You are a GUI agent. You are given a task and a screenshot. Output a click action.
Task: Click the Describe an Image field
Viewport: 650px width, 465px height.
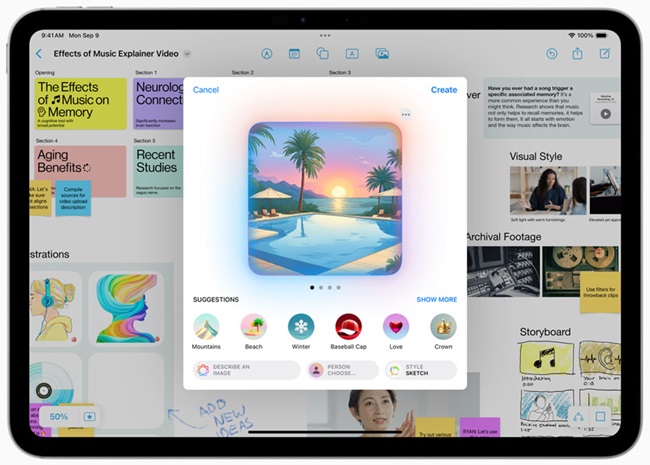[246, 370]
